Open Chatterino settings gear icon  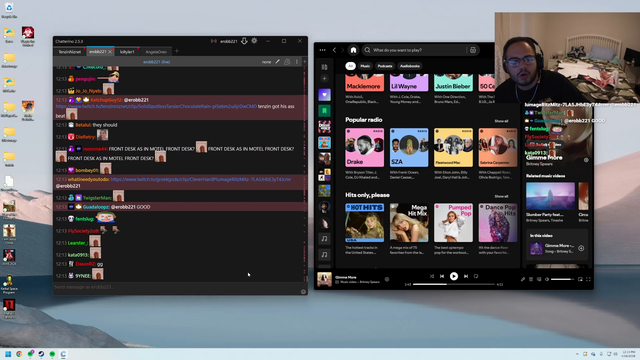pos(254,41)
